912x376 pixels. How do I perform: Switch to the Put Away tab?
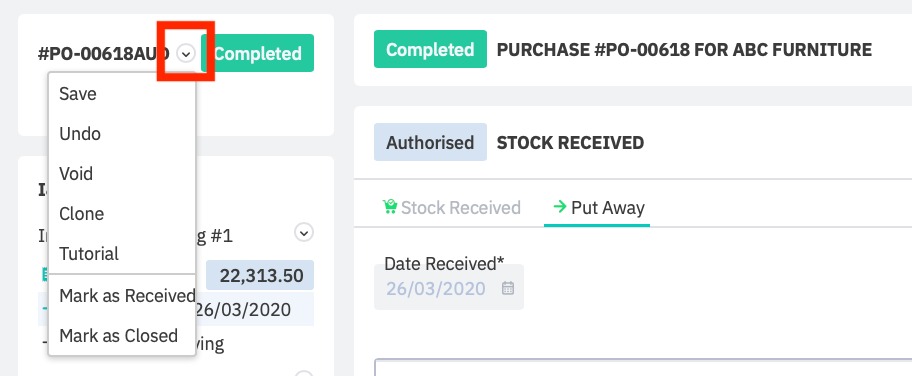coord(598,208)
